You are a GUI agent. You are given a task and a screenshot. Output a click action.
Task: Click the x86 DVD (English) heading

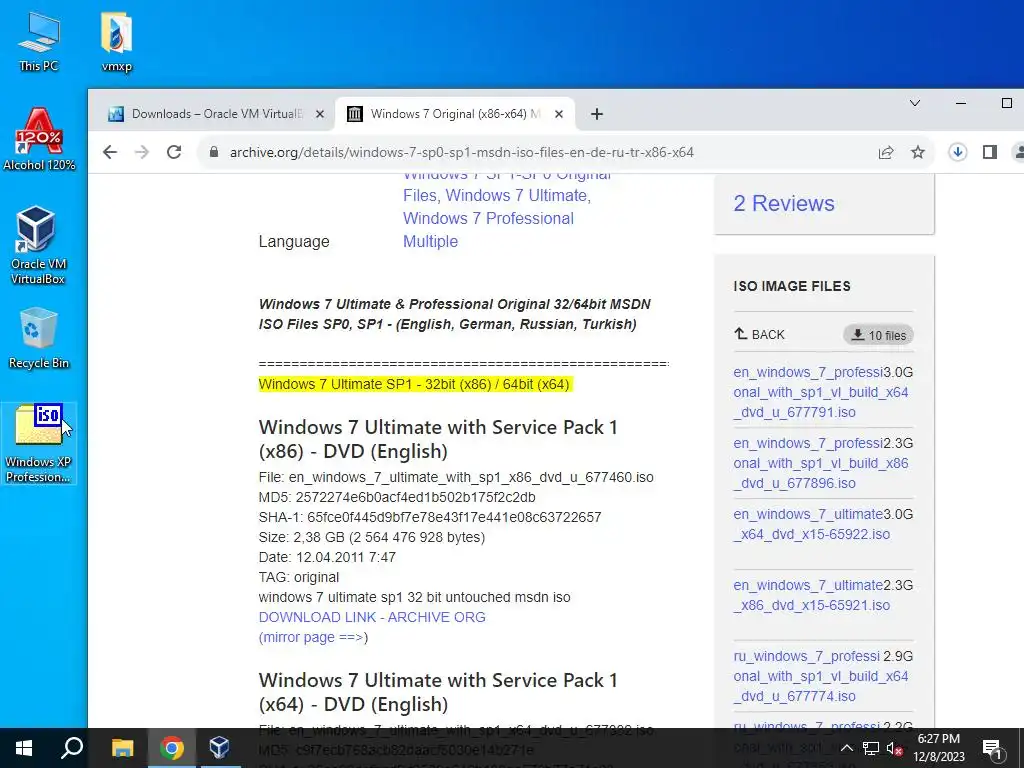(x=438, y=439)
